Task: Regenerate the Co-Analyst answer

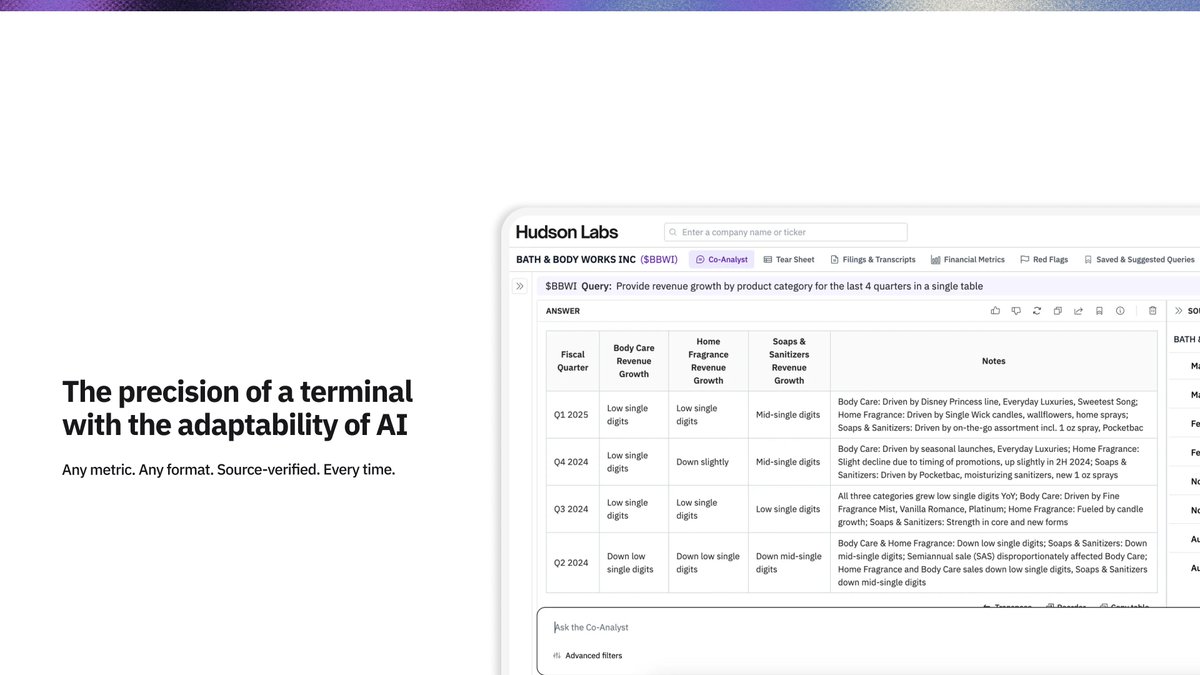Action: pos(1037,311)
